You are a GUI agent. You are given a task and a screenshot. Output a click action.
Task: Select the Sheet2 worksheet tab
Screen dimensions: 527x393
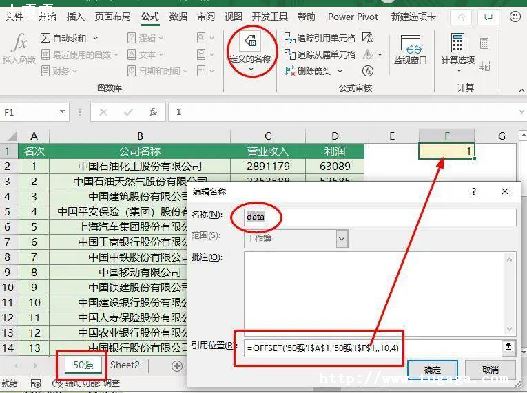pyautogui.click(x=124, y=365)
